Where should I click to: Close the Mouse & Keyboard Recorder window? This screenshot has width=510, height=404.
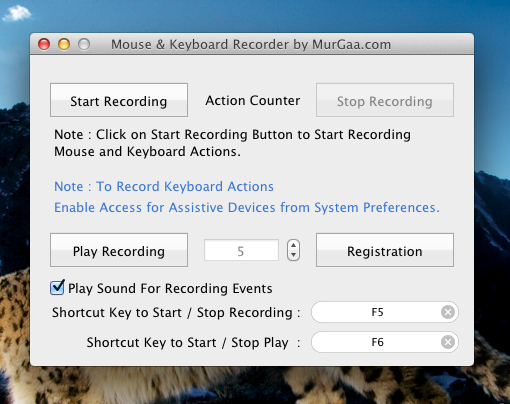[44, 44]
